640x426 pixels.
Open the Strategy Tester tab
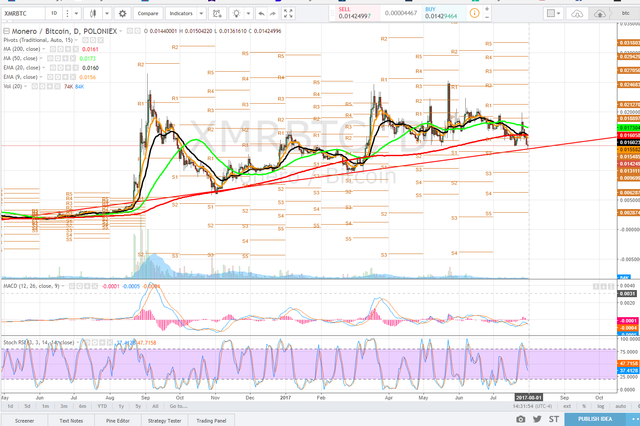coord(164,421)
